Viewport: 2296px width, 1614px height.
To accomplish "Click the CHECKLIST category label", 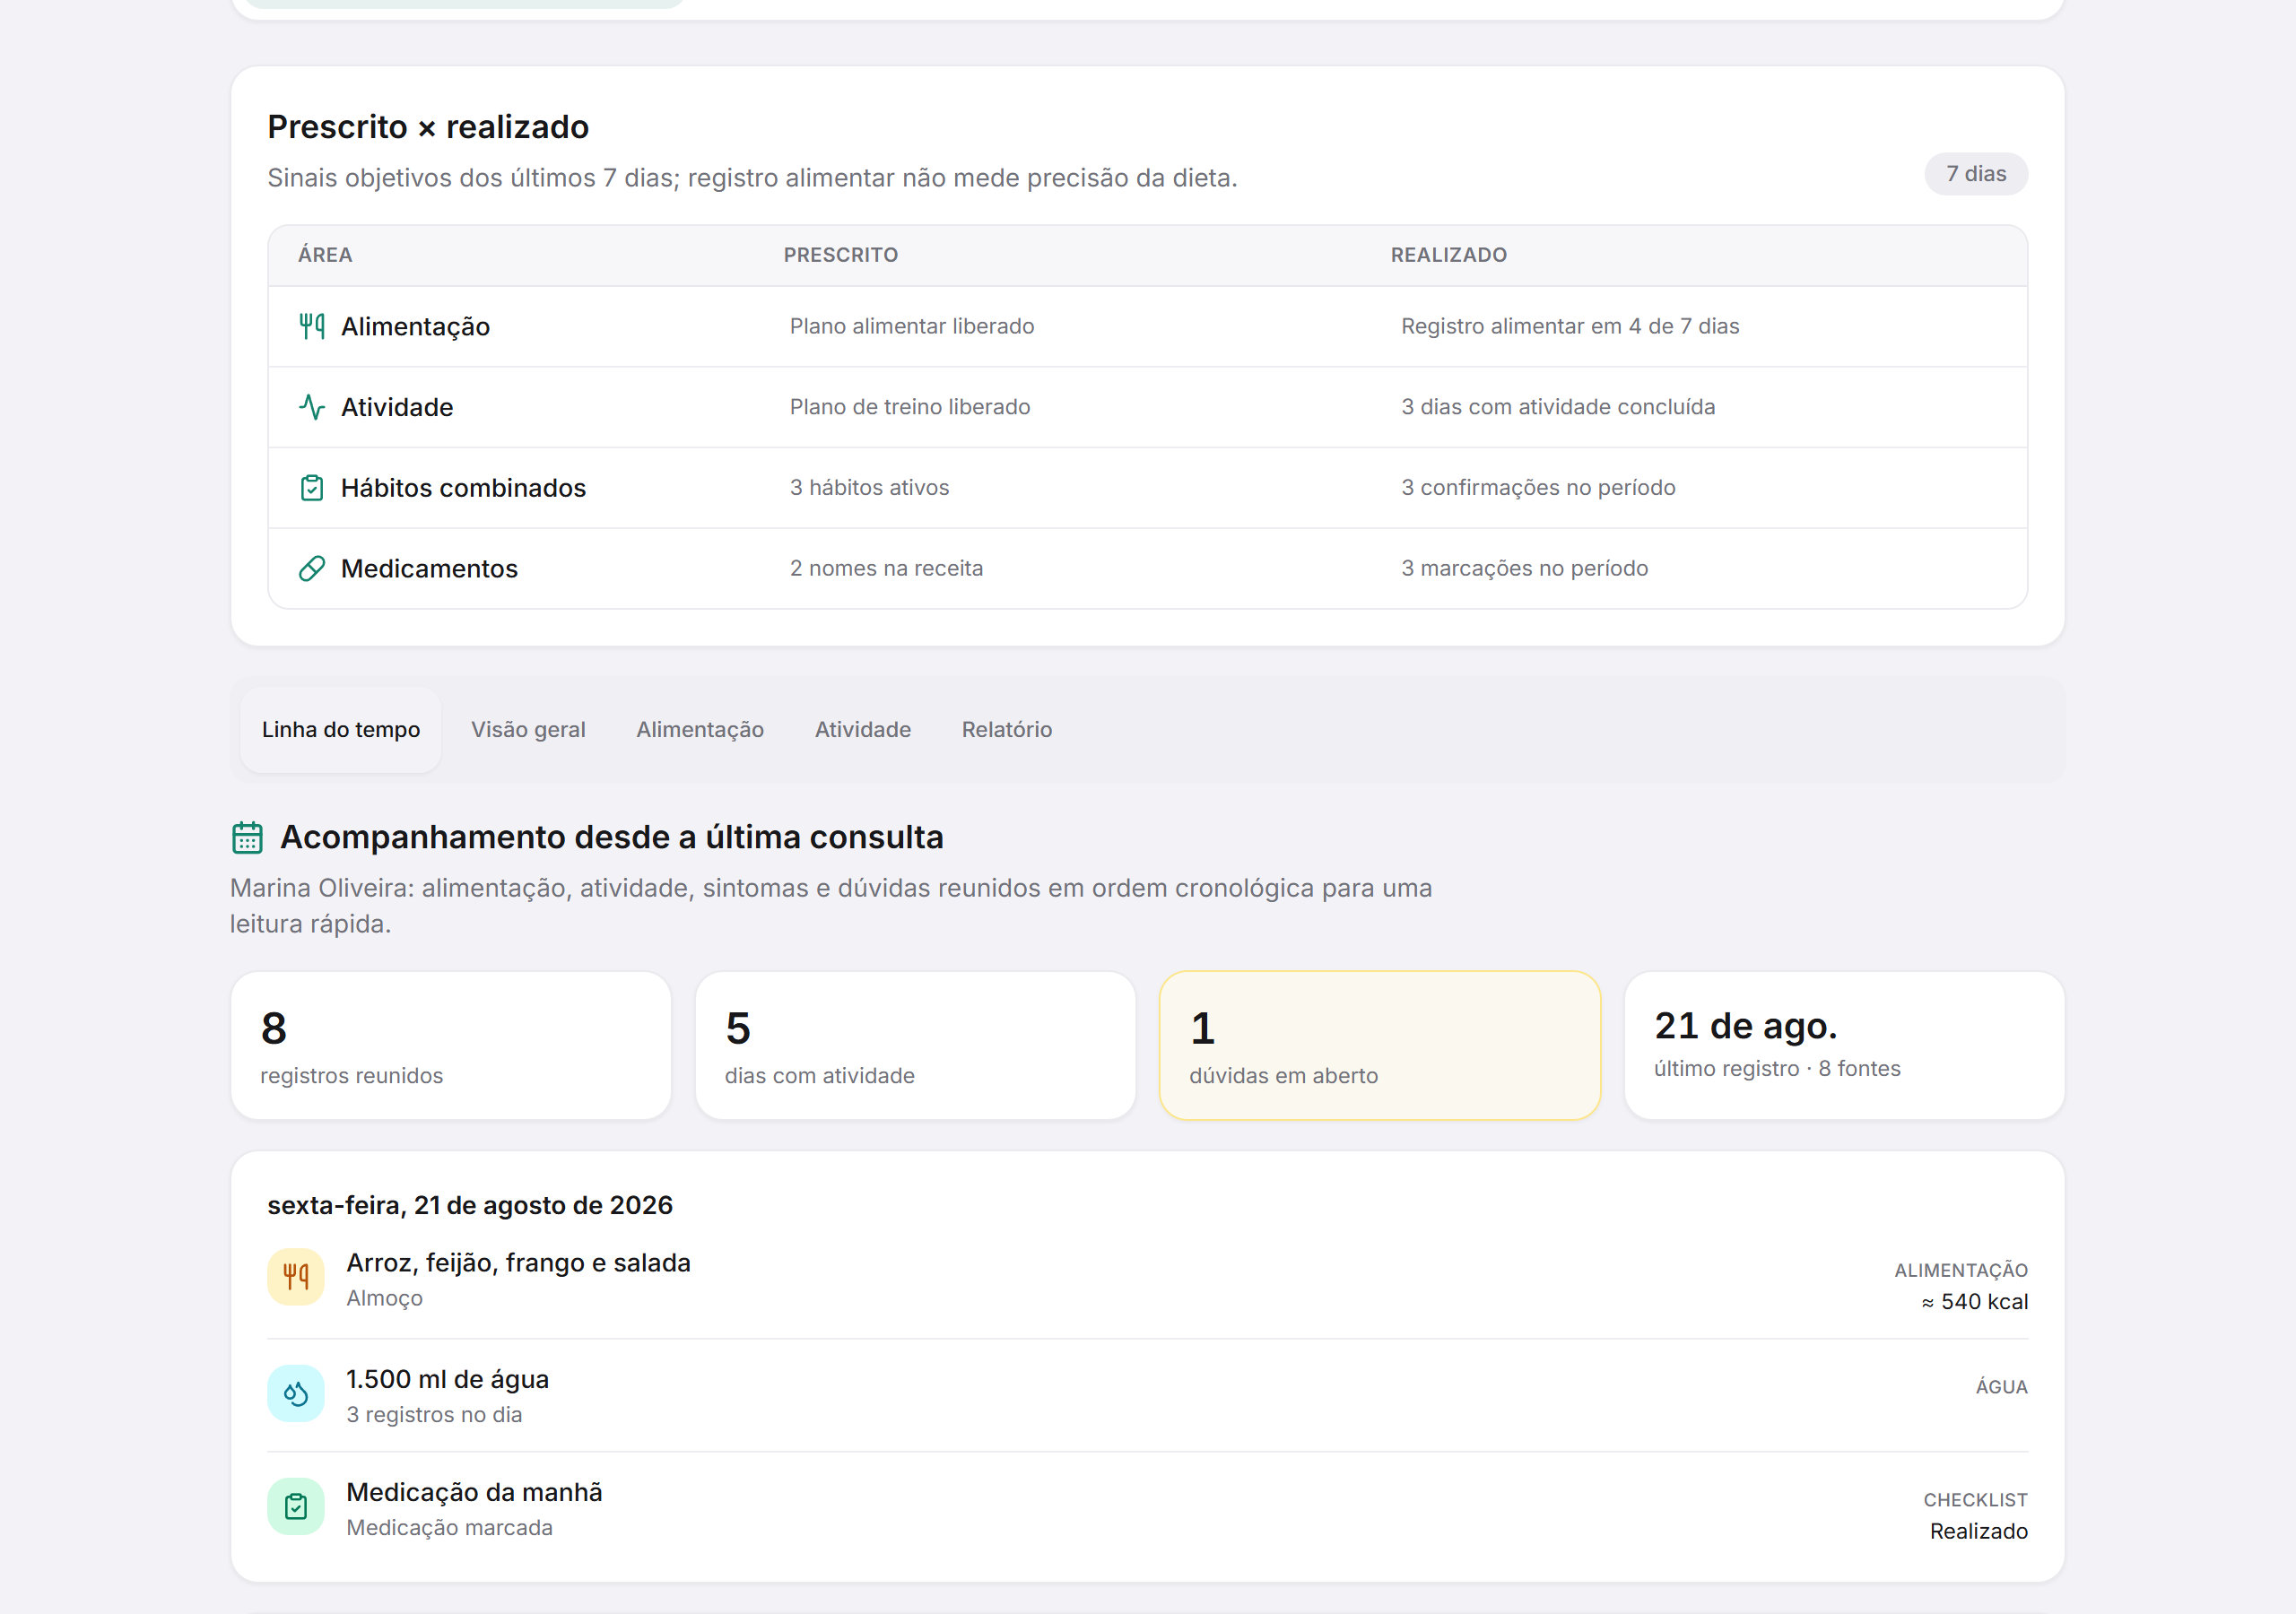I will point(1976,1500).
